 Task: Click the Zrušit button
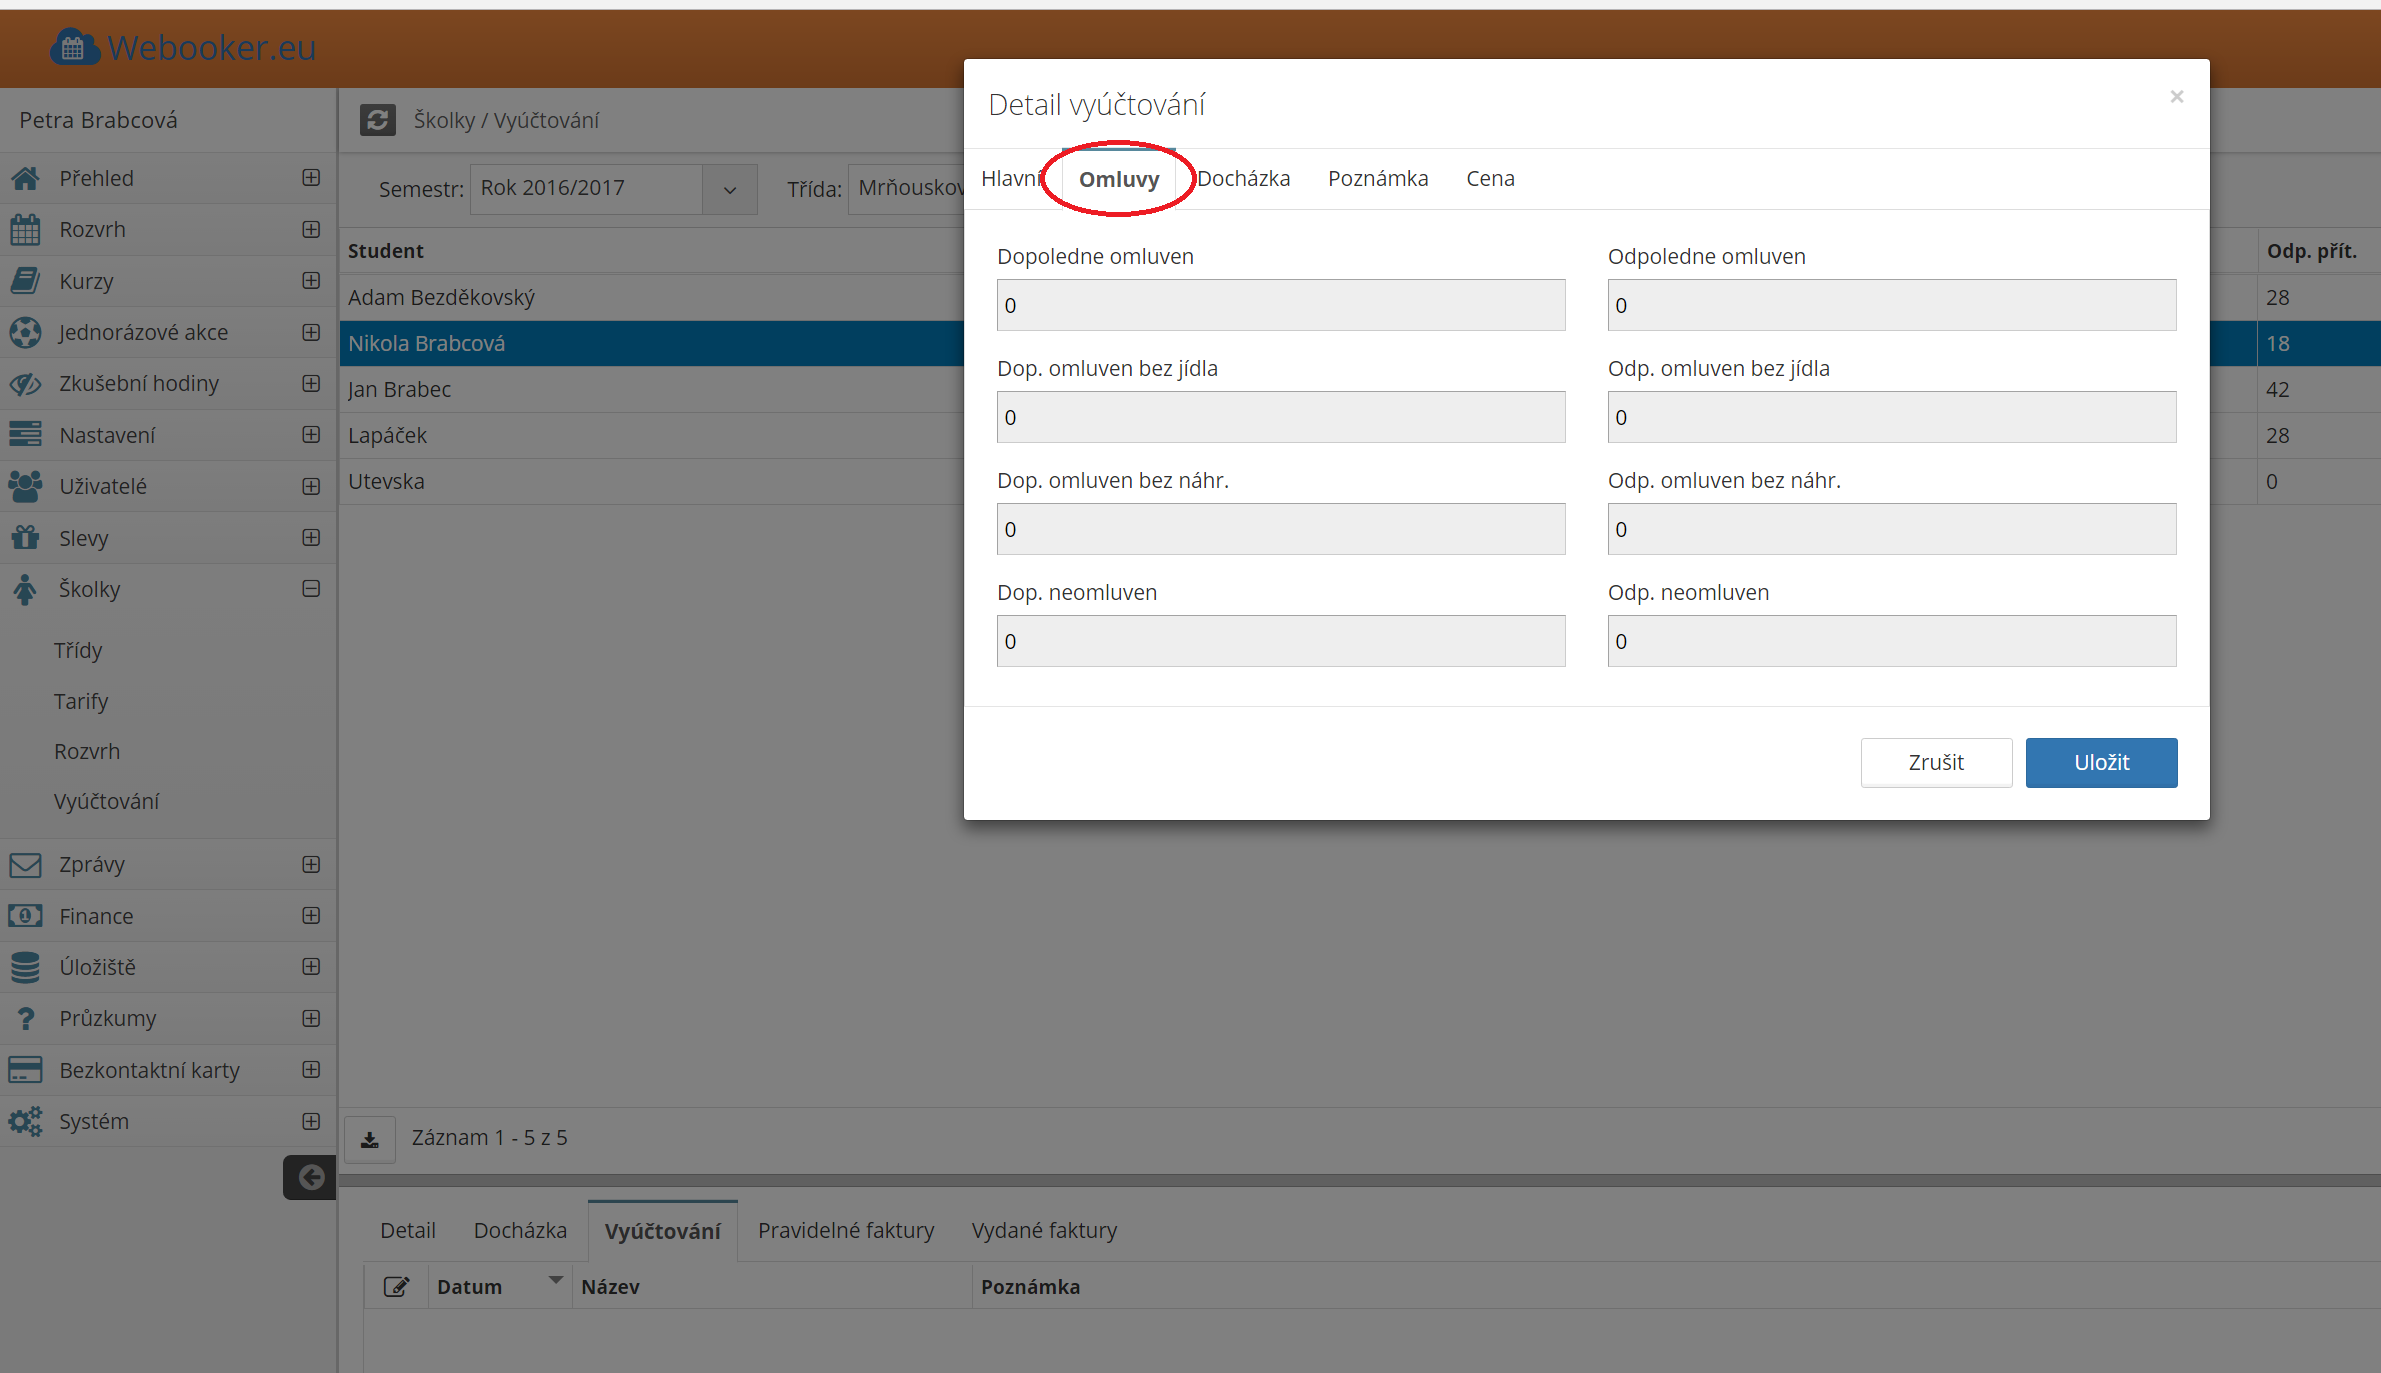pyautogui.click(x=1935, y=763)
